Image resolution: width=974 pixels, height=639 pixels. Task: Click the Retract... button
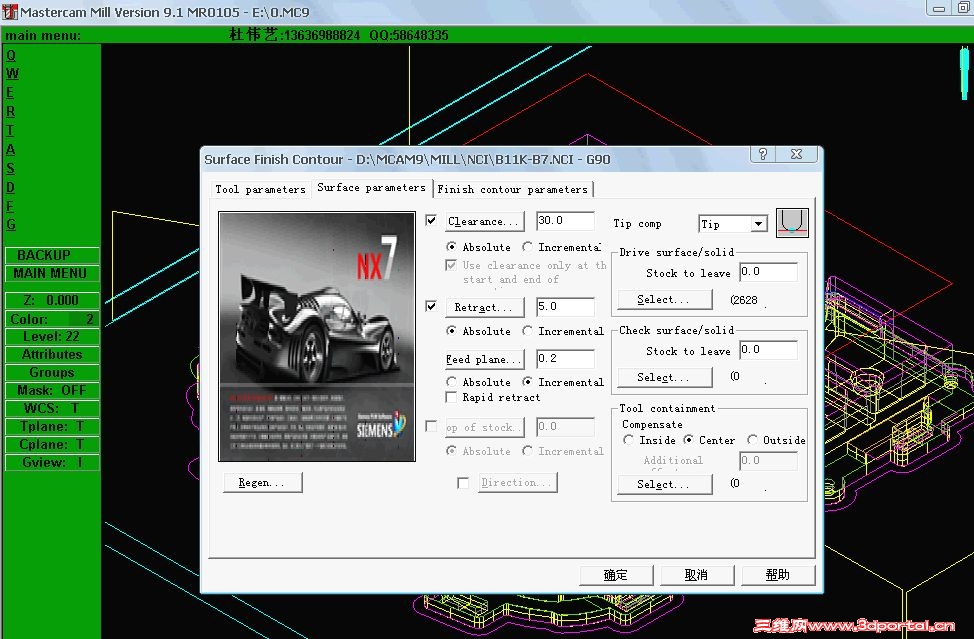[x=485, y=307]
